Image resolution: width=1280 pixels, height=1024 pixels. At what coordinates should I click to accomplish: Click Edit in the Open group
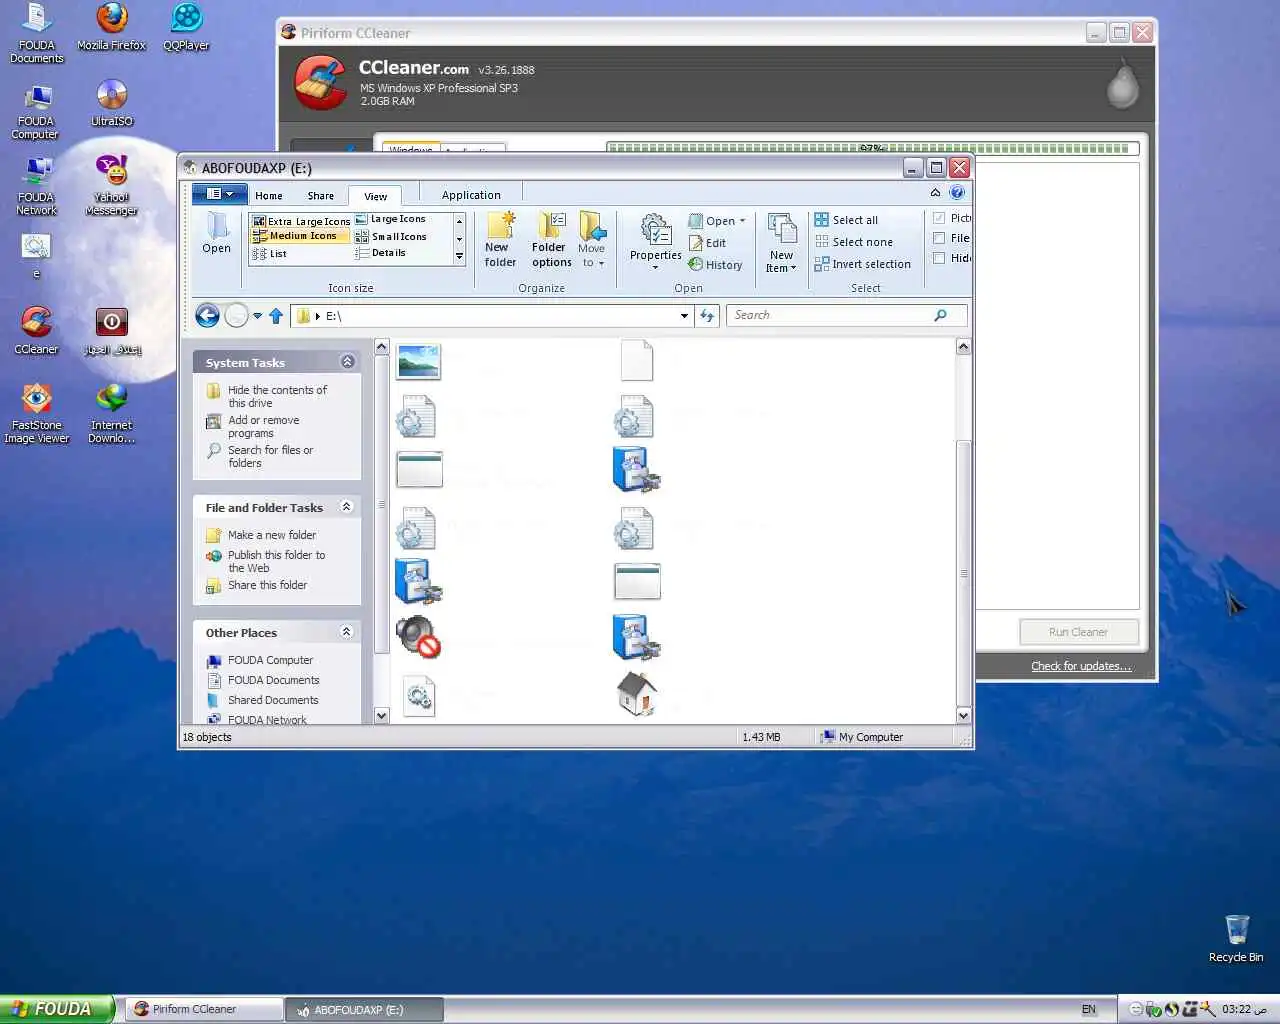(708, 243)
